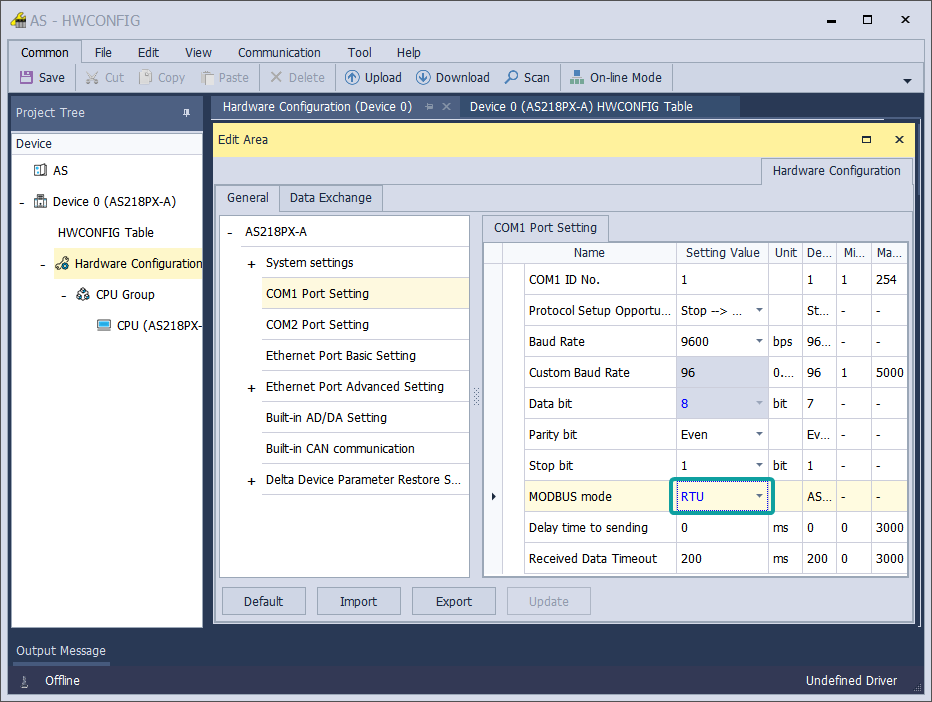The height and width of the screenshot is (702, 932).
Task: Open the Baud Rate dropdown
Action: [759, 342]
